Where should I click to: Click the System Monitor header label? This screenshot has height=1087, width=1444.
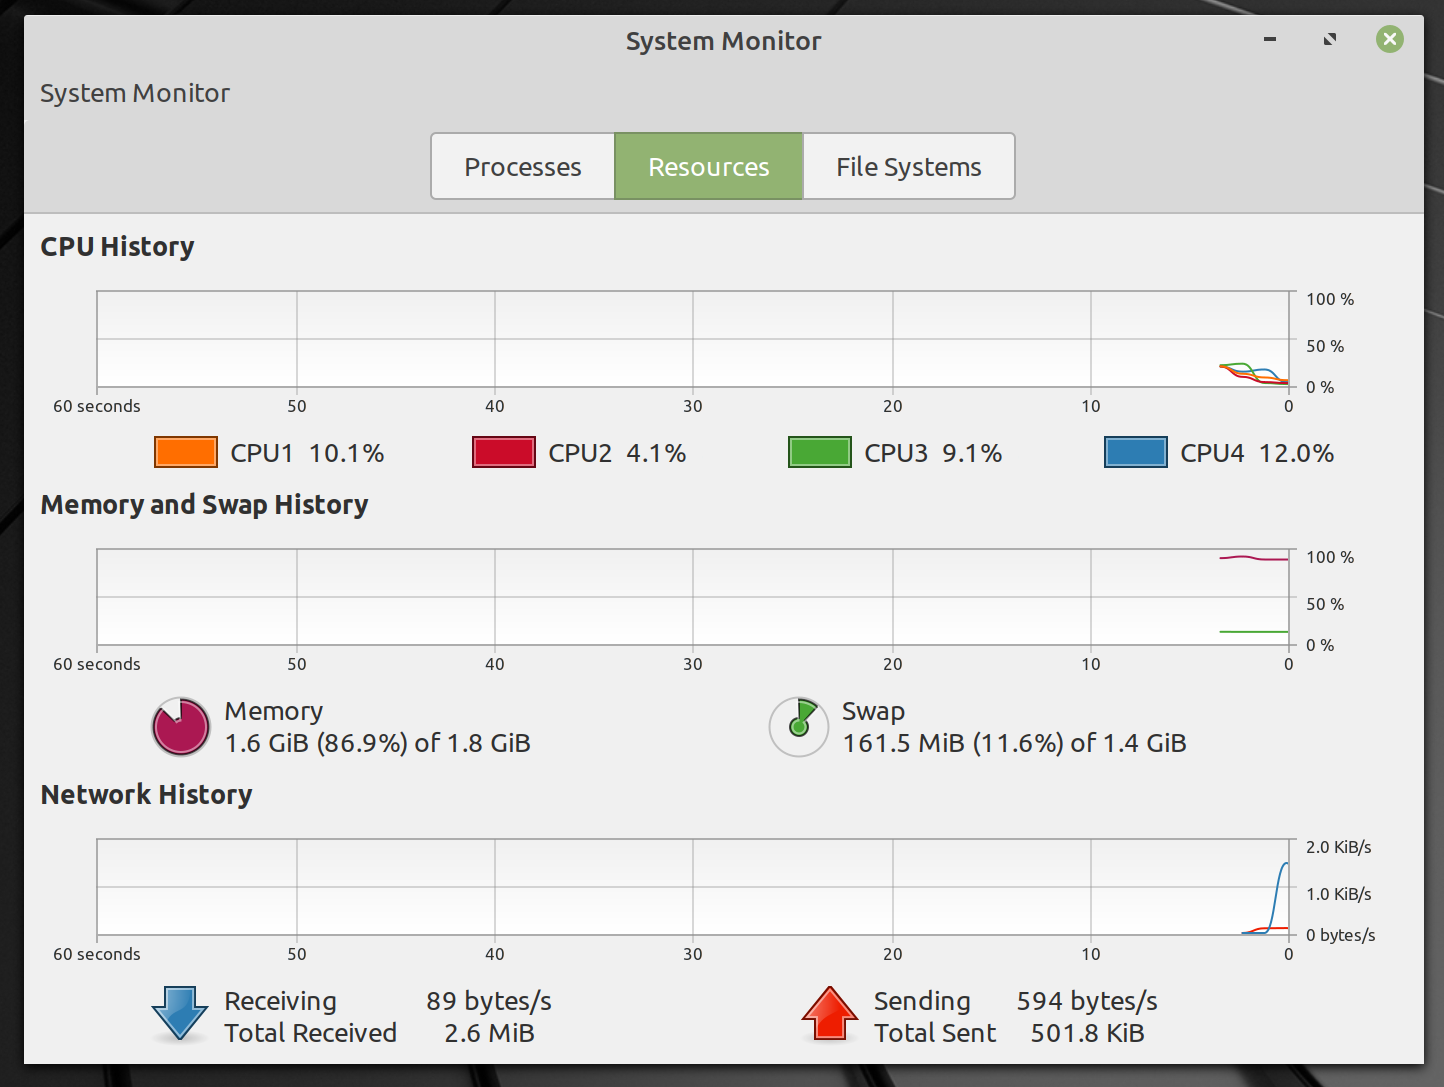coord(135,93)
